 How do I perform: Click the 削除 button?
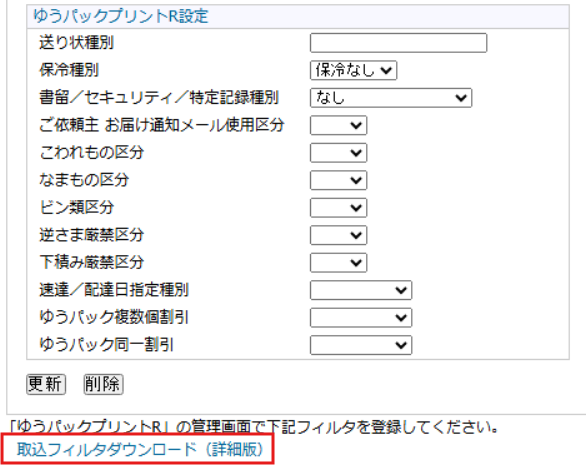tap(103, 384)
